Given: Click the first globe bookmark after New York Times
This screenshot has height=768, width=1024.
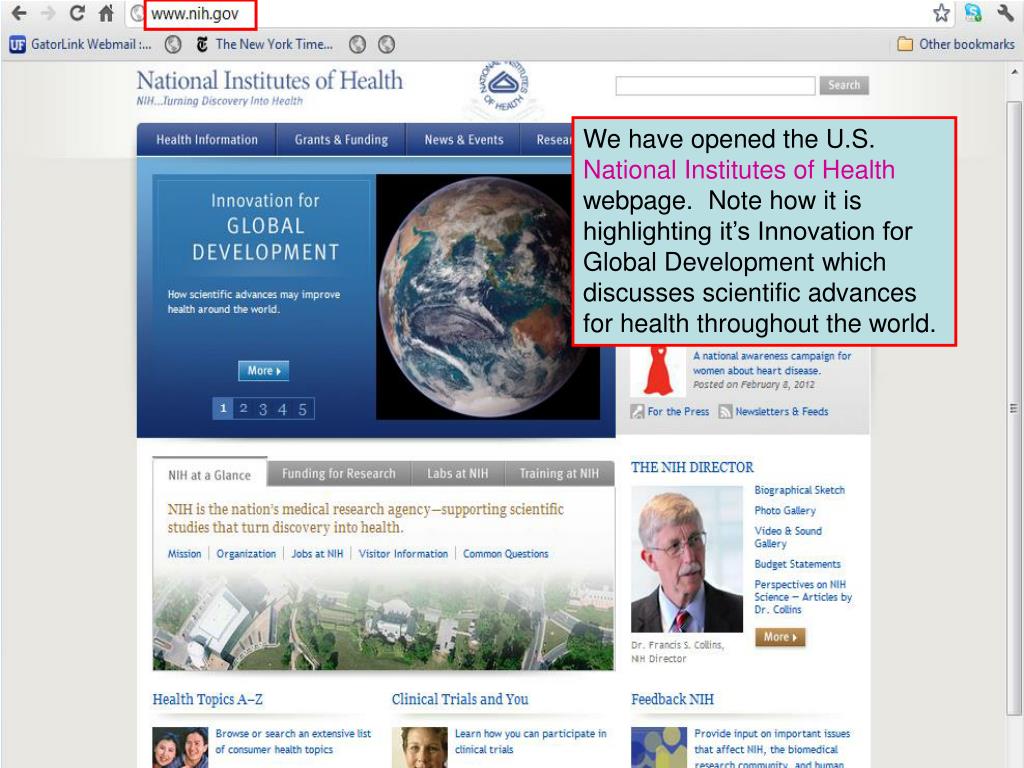Looking at the screenshot, I should pos(357,44).
